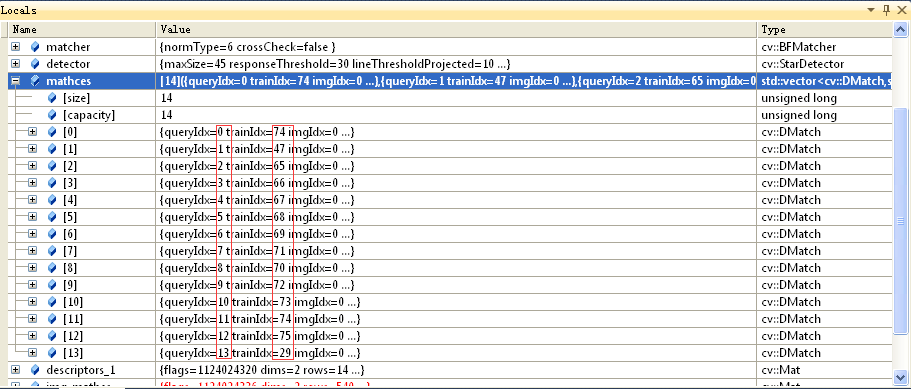This screenshot has height=389, width=911.
Task: Click the descriptors_1 variable icon
Action: coord(35,369)
